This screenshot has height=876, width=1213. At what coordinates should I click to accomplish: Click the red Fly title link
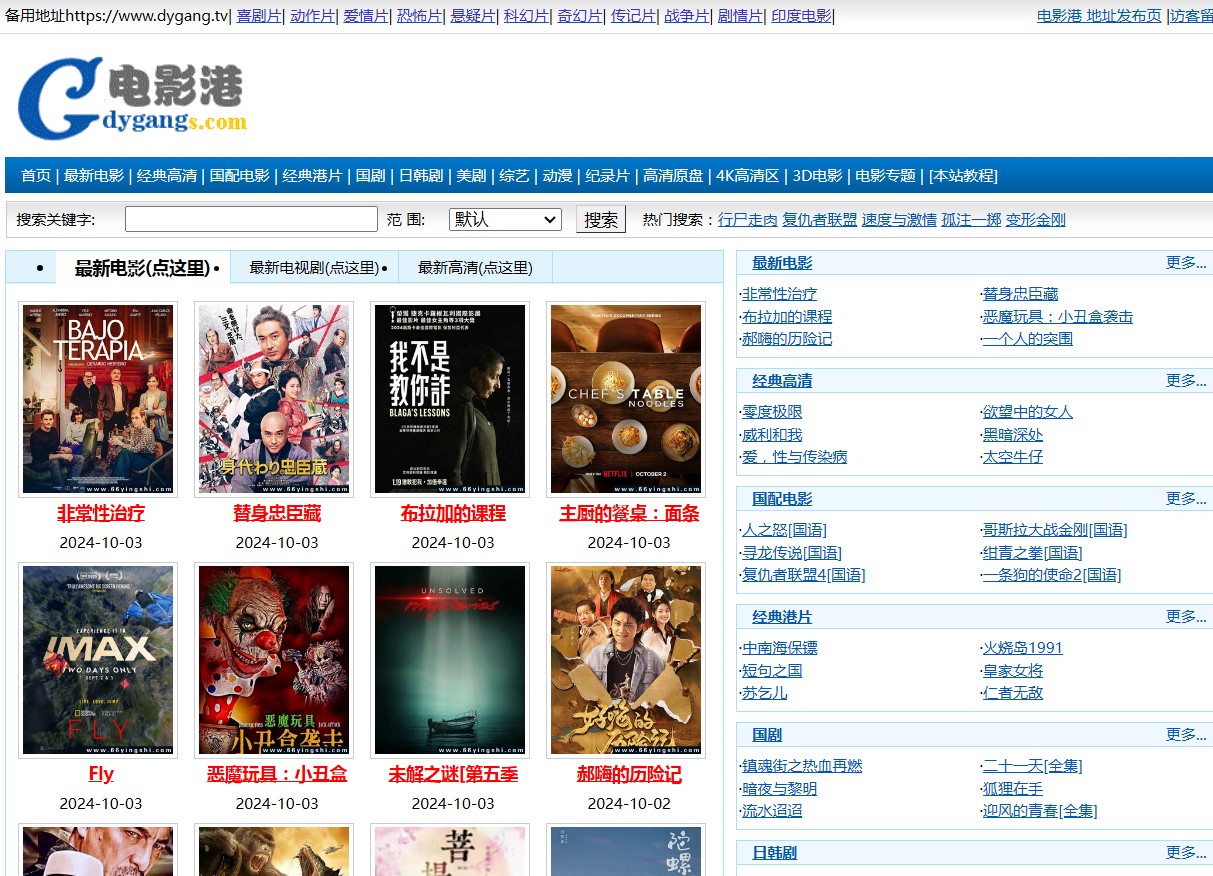click(x=101, y=774)
